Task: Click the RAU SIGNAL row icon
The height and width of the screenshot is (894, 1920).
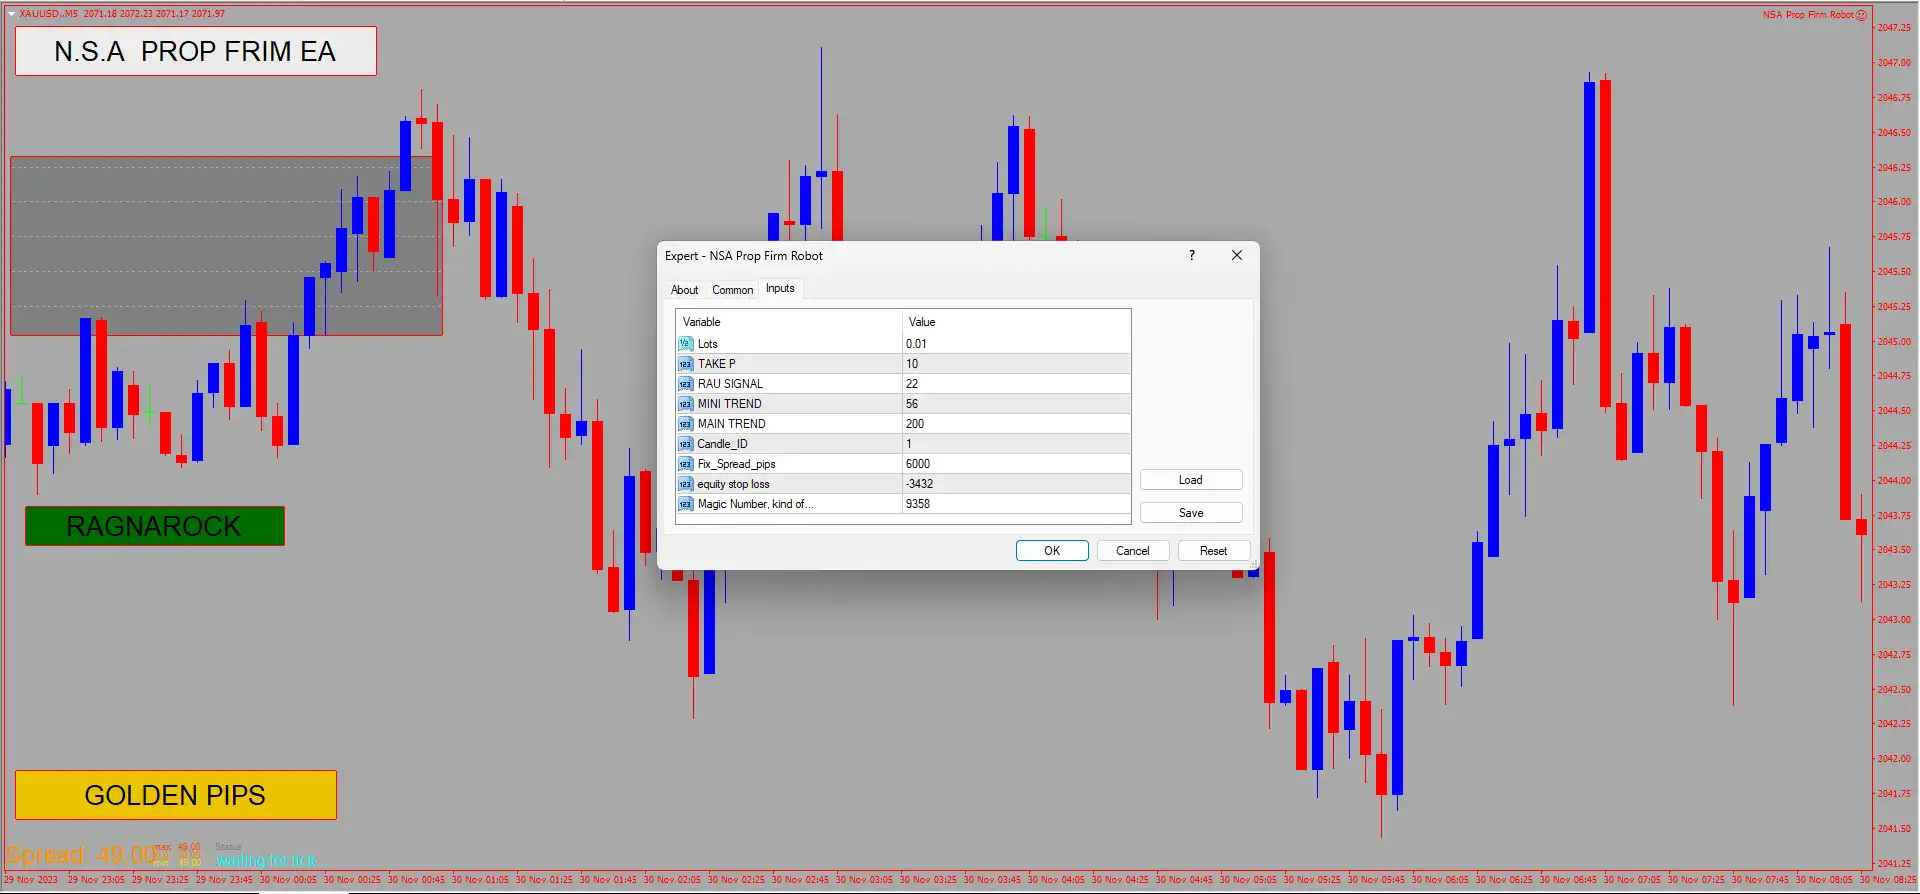Action: click(x=685, y=384)
